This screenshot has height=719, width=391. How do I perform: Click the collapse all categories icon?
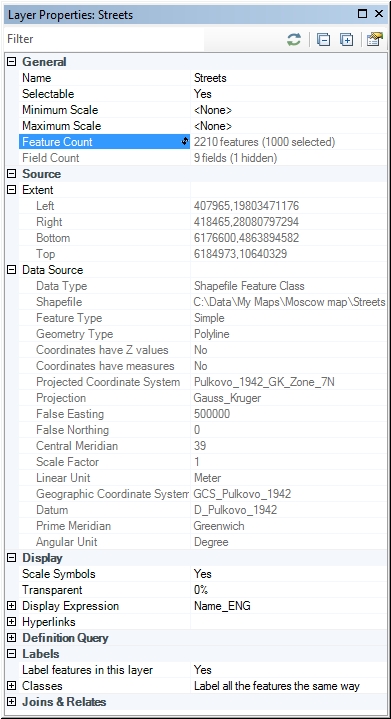click(324, 40)
